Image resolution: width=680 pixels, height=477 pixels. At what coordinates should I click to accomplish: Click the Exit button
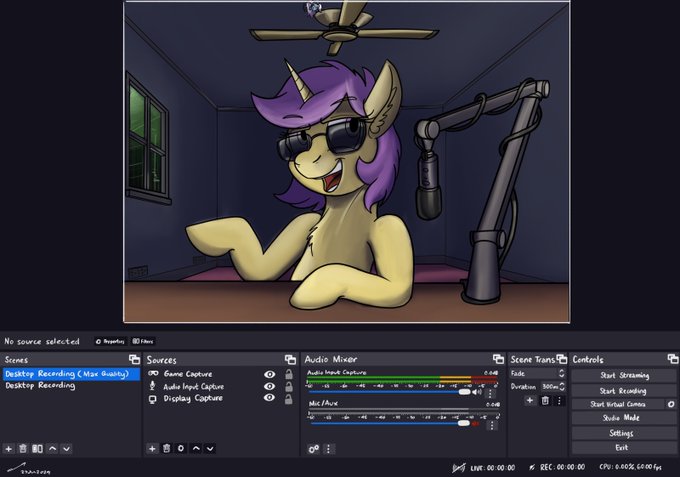(624, 448)
